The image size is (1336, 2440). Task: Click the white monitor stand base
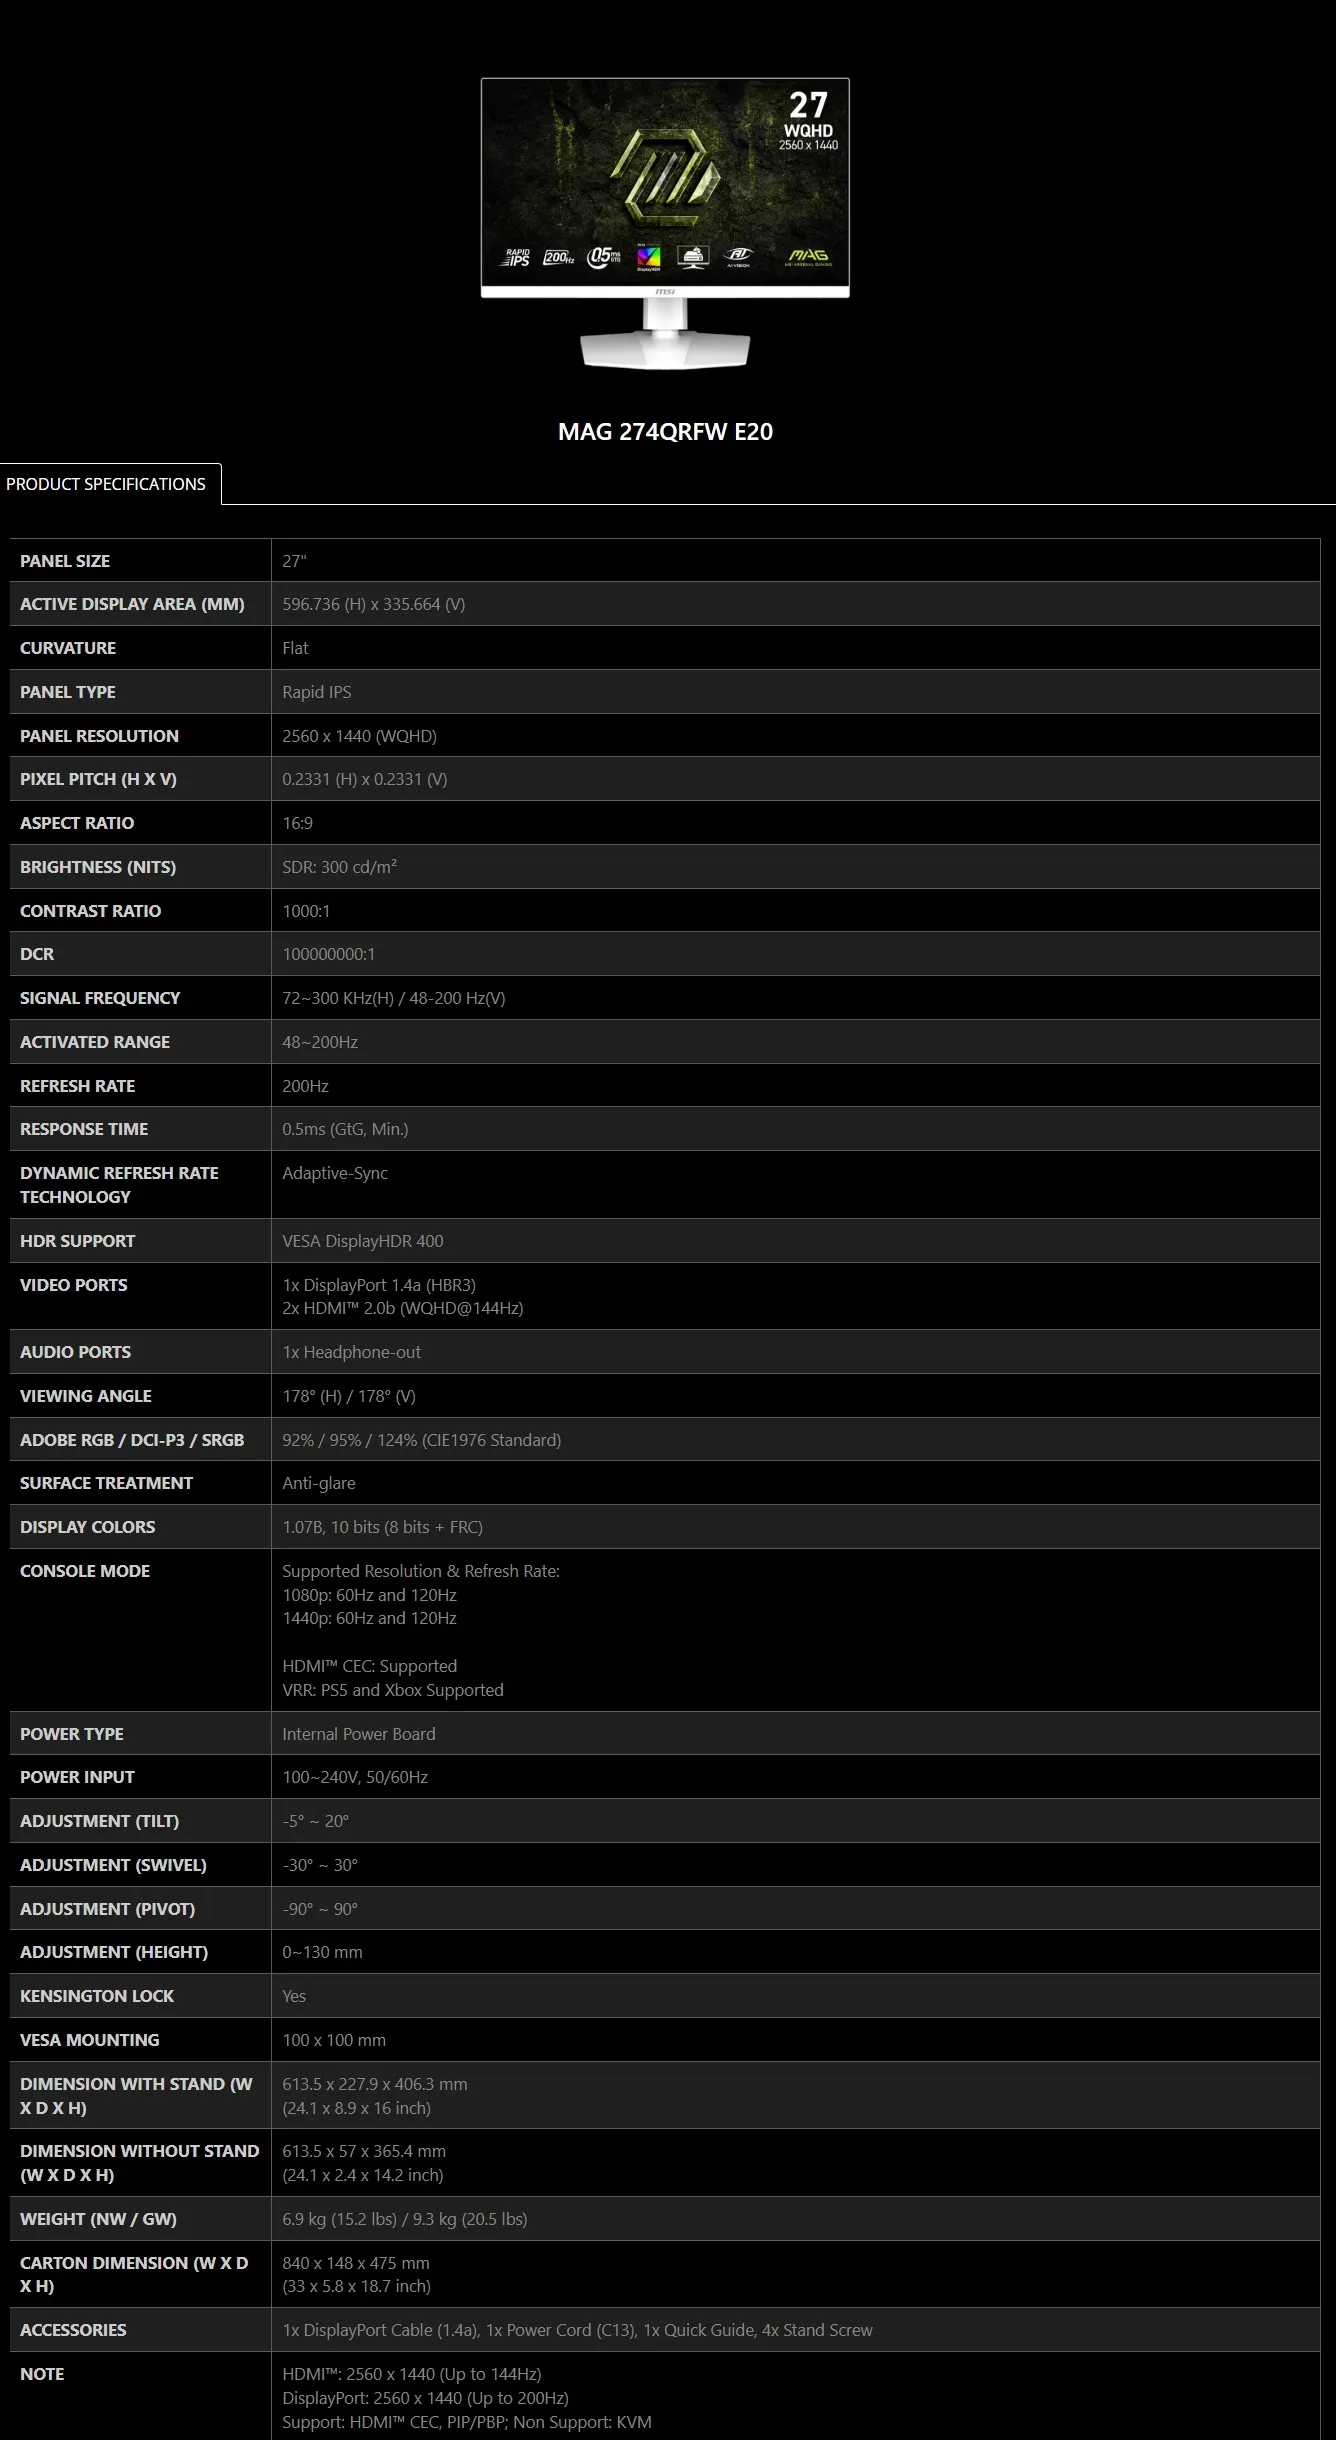[665, 350]
